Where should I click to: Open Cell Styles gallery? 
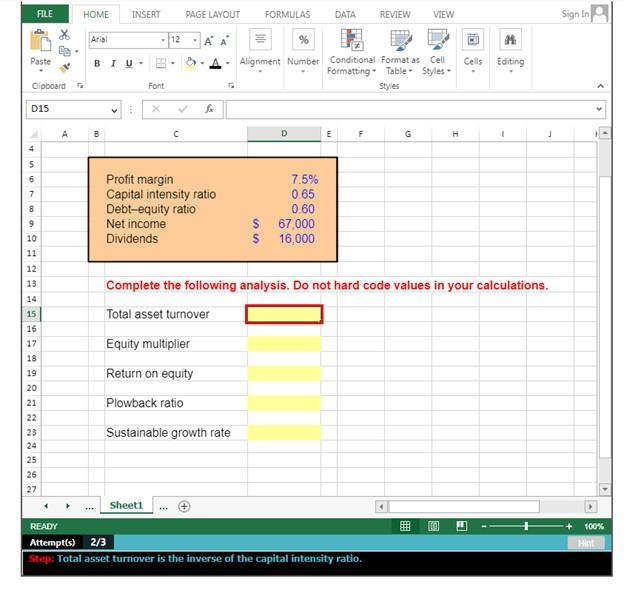pos(437,52)
